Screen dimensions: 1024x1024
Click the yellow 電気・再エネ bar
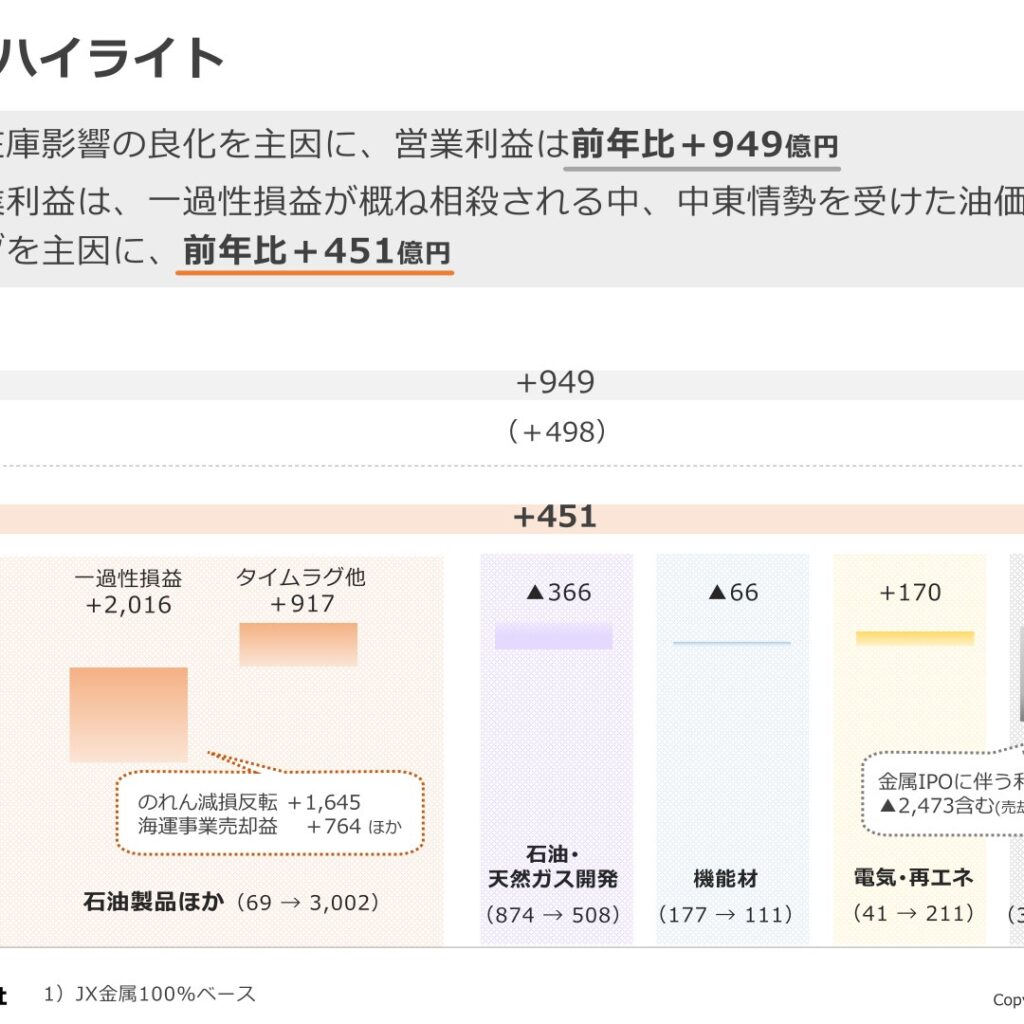(x=915, y=638)
